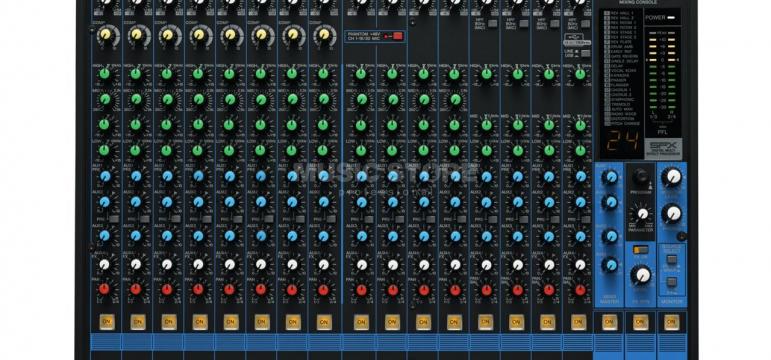Select the MID frequency knob on channel 2

tap(136, 99)
